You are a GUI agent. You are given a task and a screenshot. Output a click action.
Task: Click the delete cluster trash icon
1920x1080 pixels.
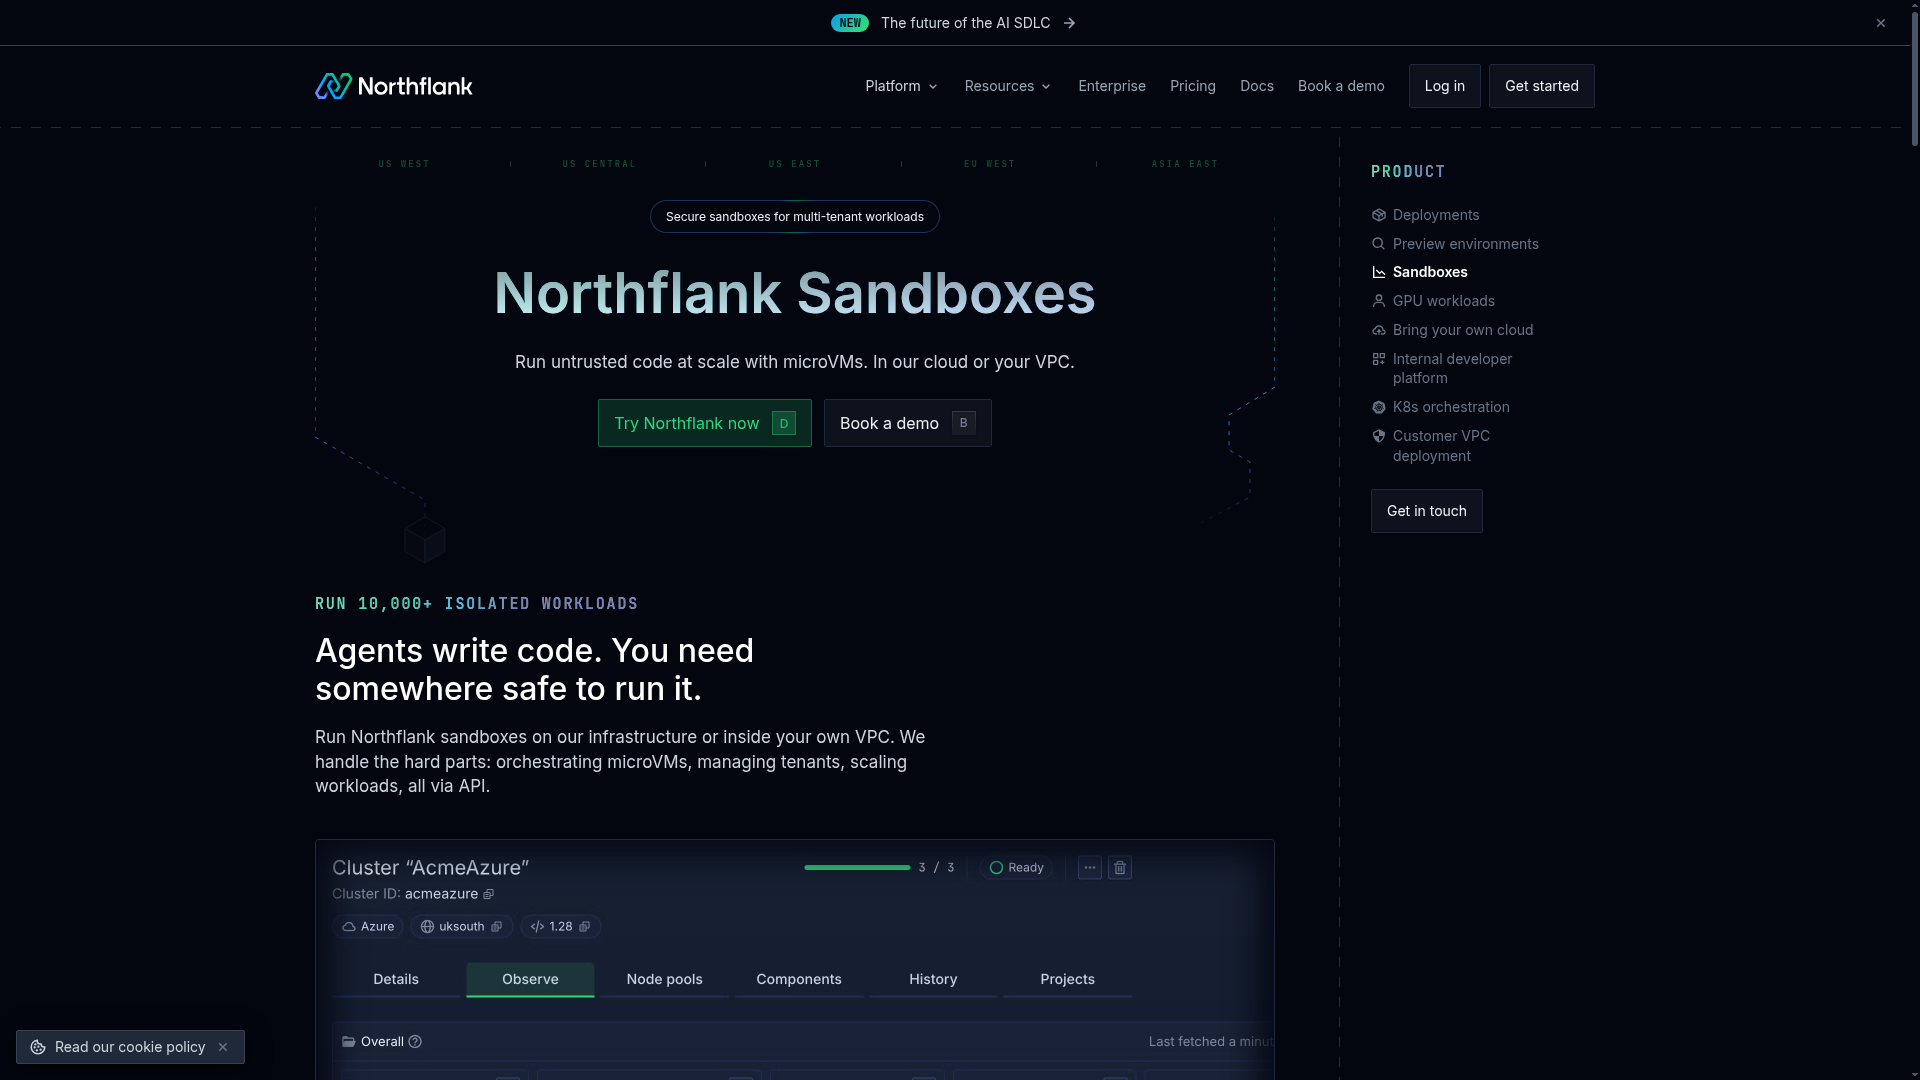click(x=1120, y=868)
